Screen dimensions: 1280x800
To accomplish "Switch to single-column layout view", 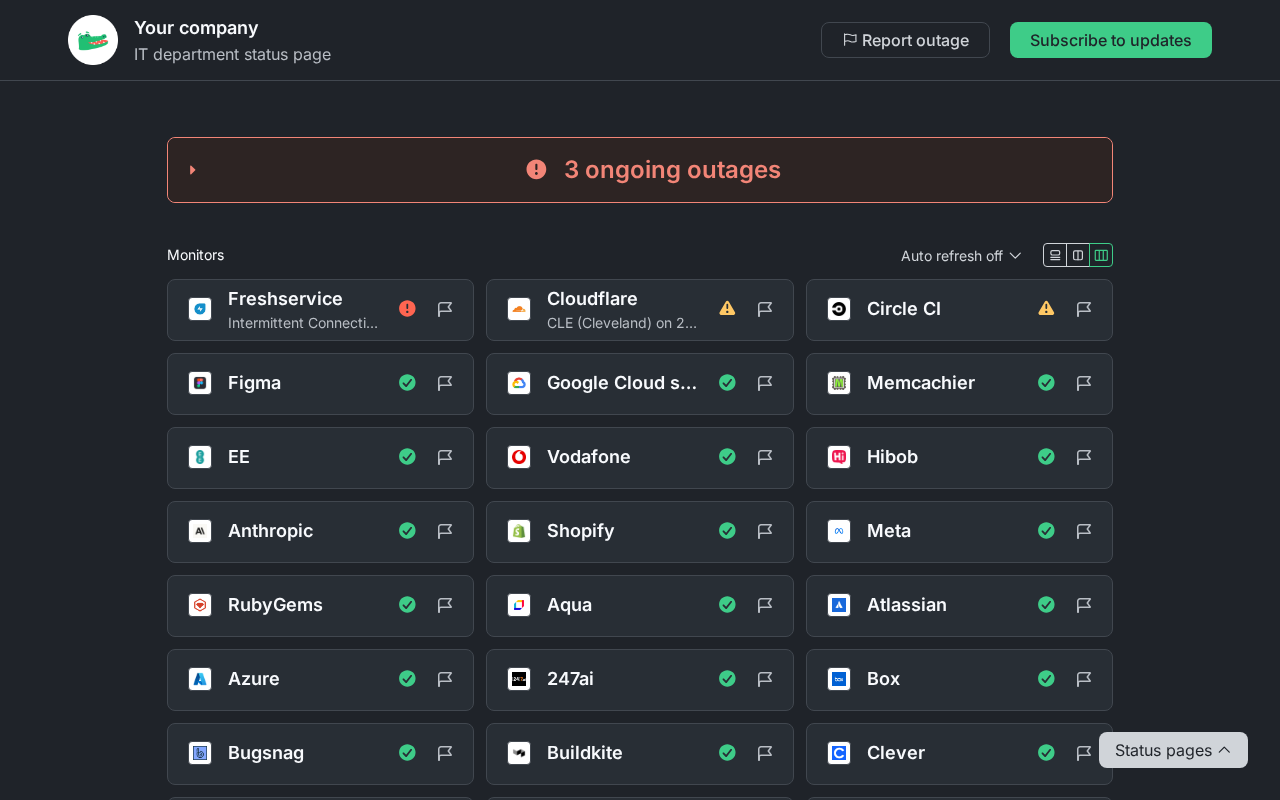I will [x=1055, y=255].
